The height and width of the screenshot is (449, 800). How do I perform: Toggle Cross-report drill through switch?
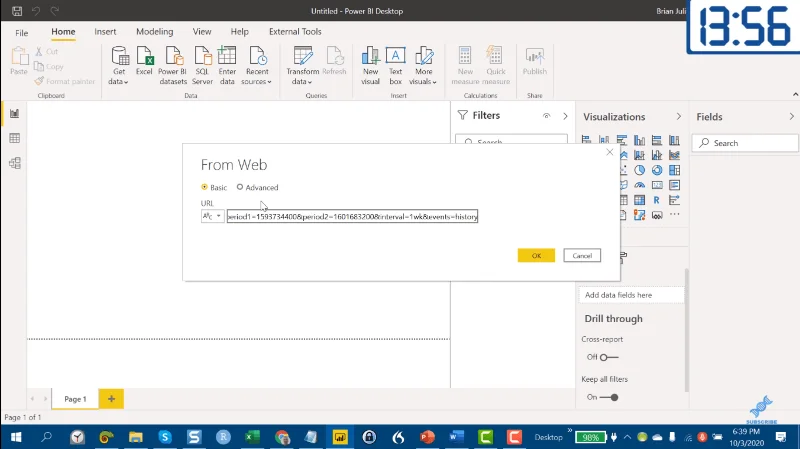coord(609,357)
